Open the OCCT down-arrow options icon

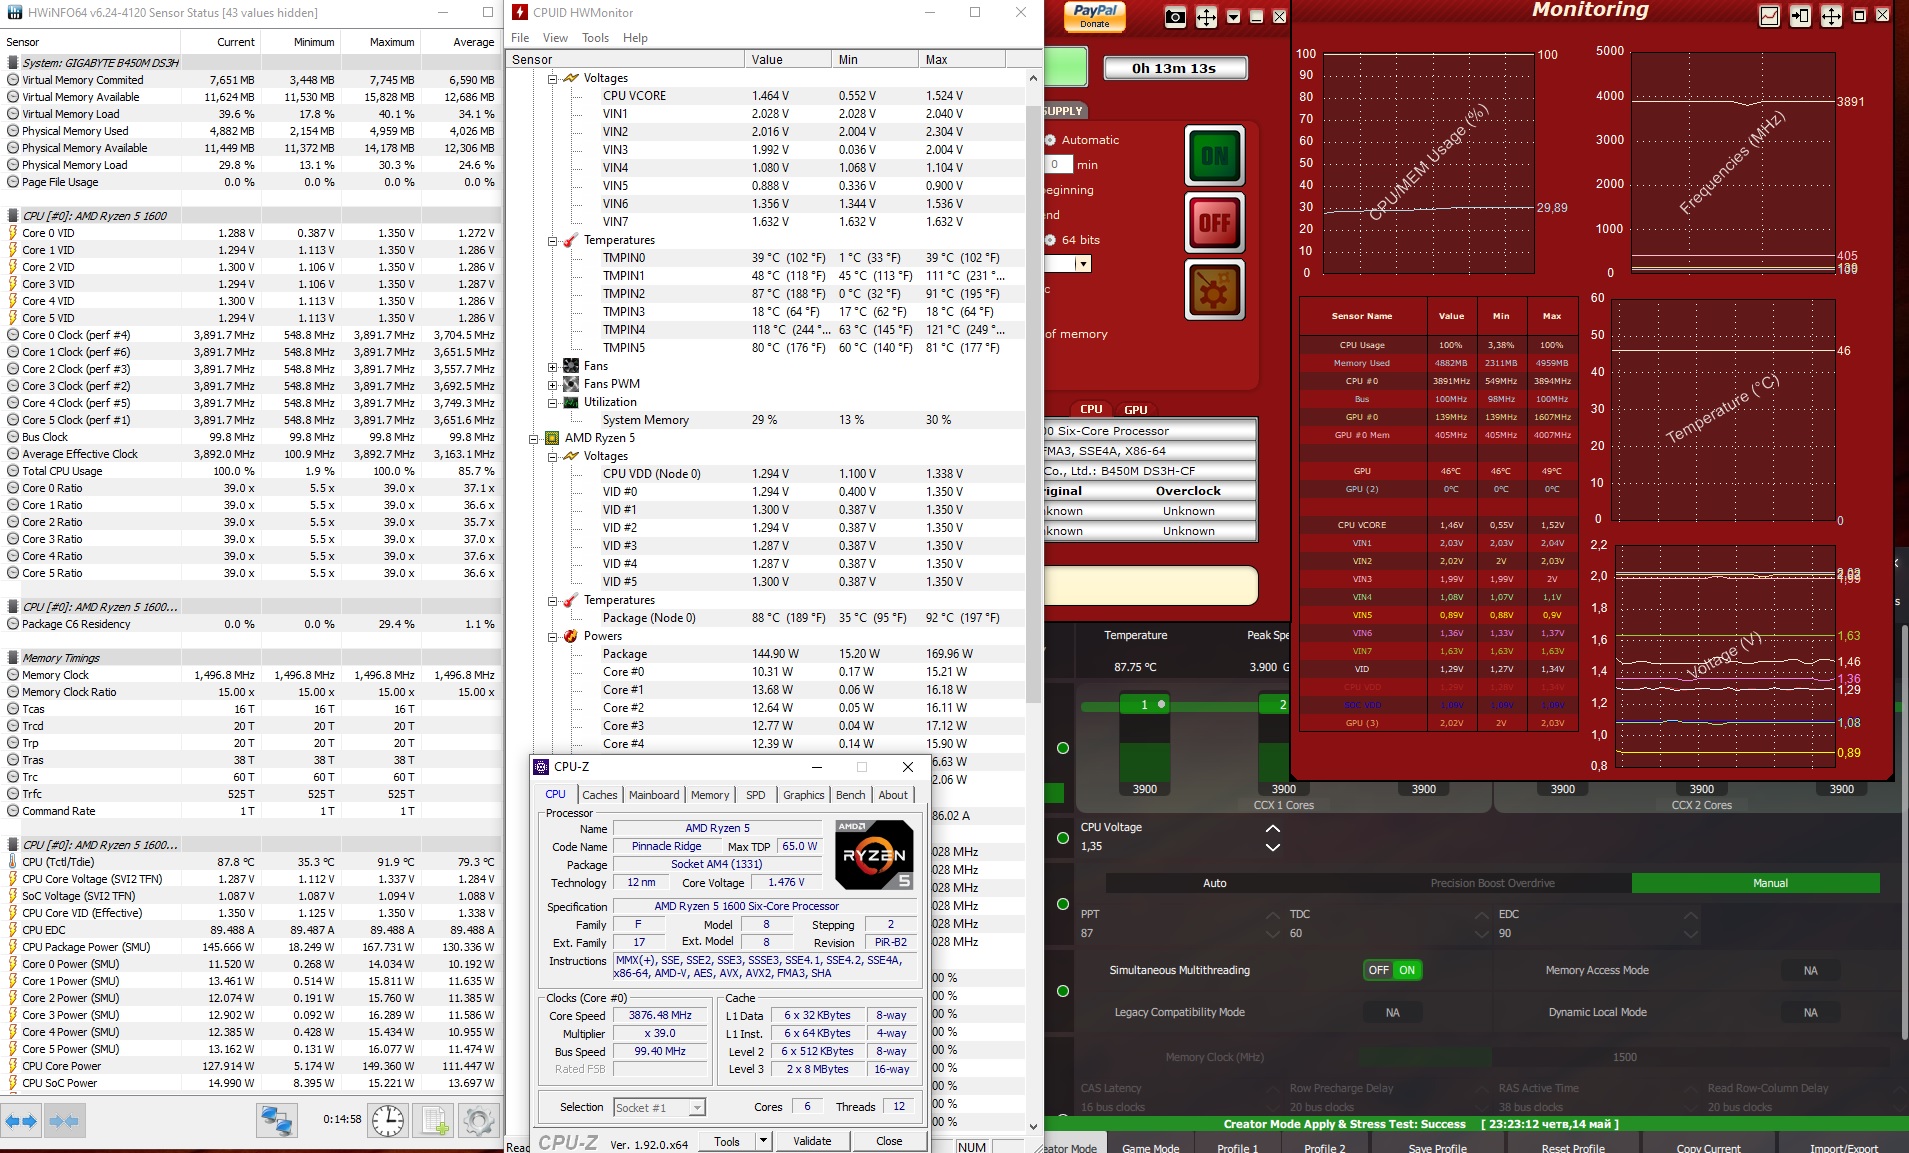click(1233, 17)
